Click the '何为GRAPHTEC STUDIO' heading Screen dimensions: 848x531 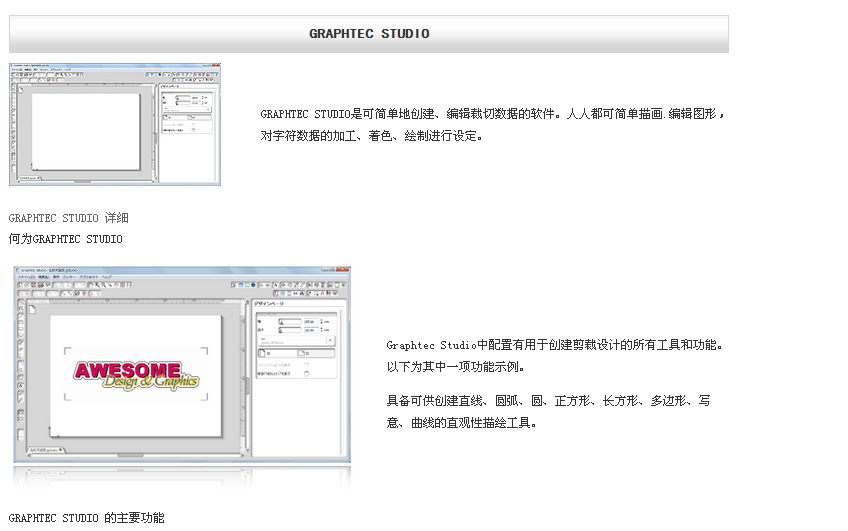(65, 239)
